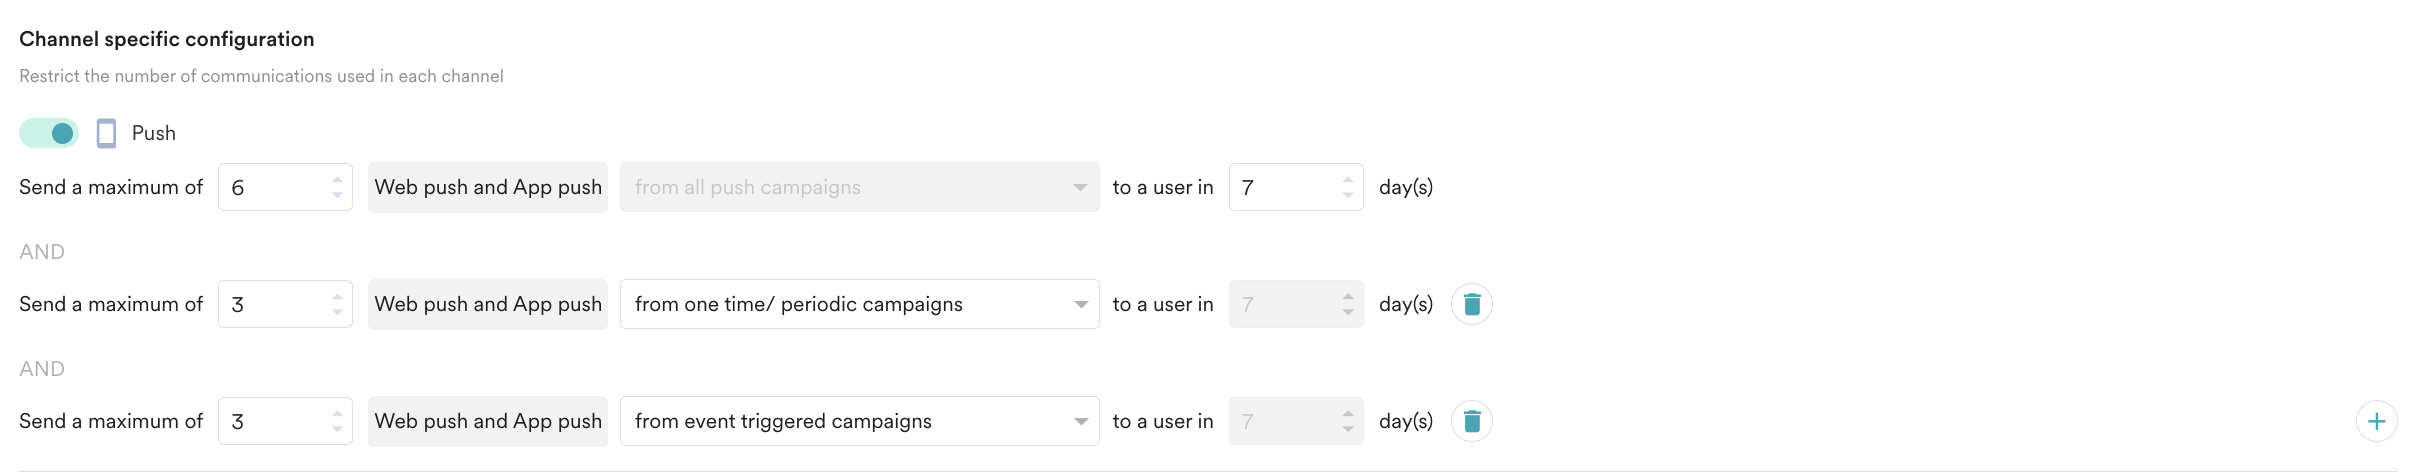Decrease the first rule's days stepper

[1348, 195]
